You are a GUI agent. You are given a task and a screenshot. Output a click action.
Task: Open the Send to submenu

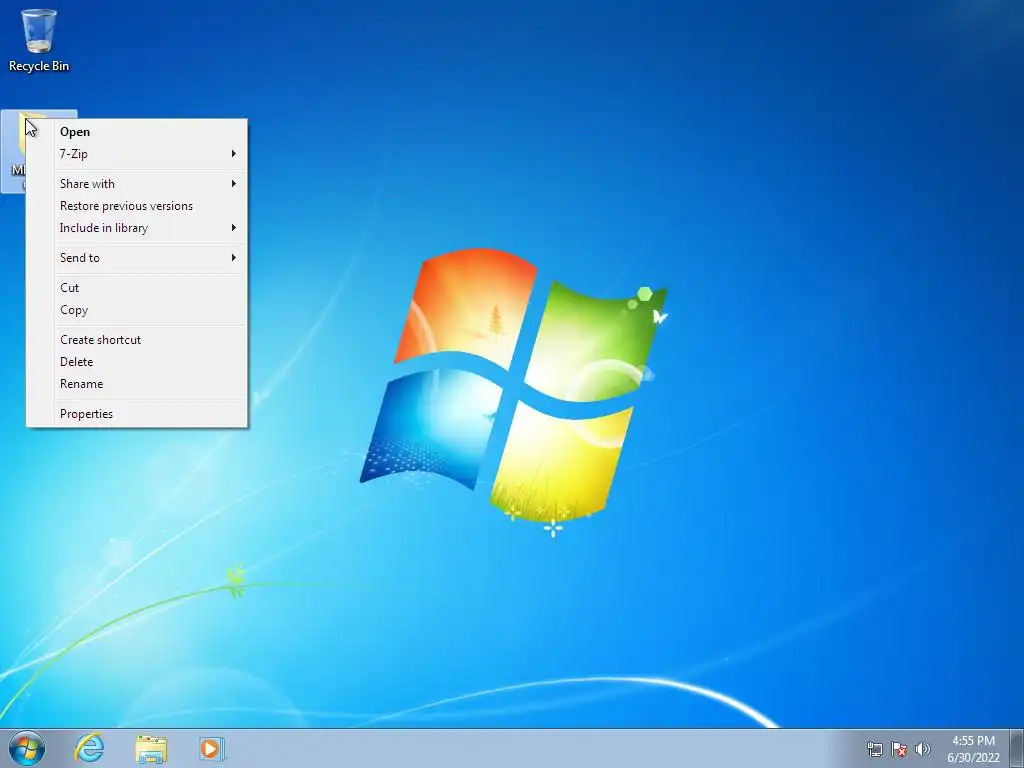tap(136, 258)
